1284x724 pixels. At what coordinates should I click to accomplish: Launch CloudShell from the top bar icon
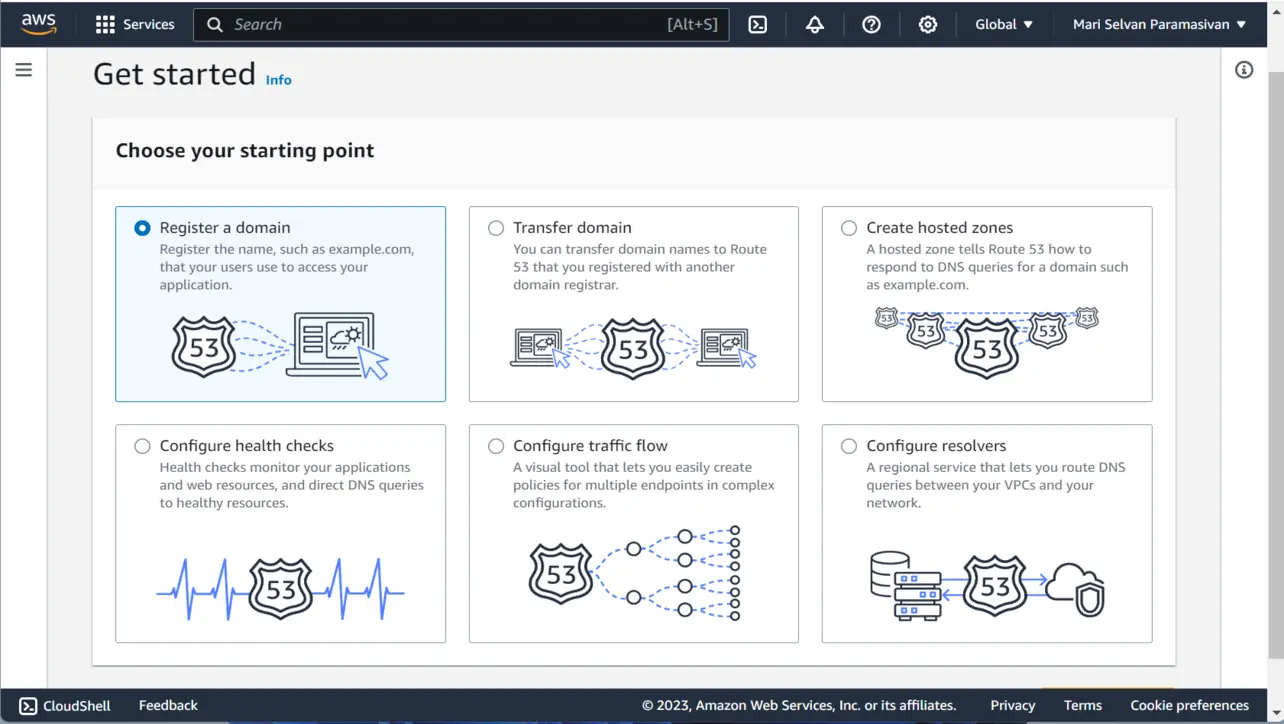pos(758,24)
